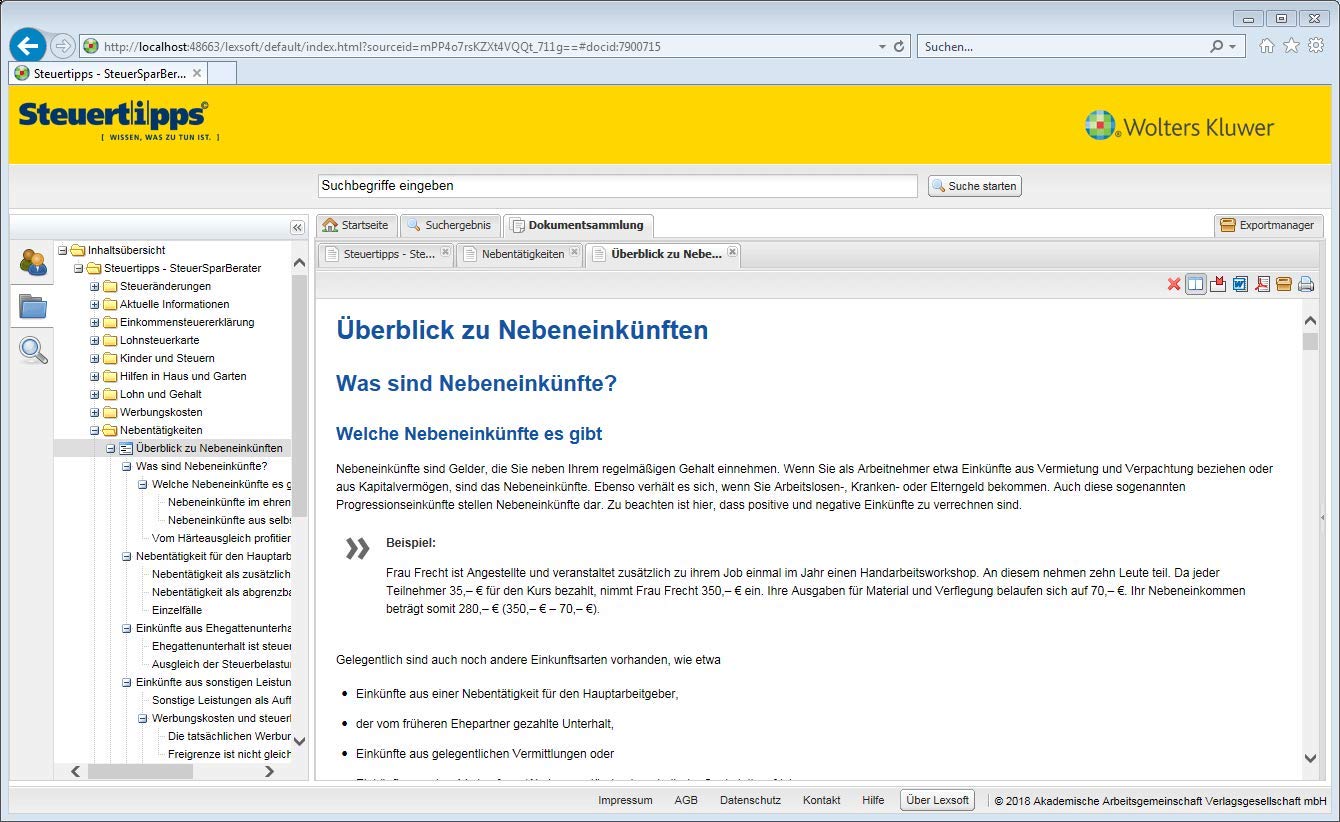Expand the Lohn und Gehalt folder
Viewport: 1340px width, 822px height.
pyautogui.click(x=95, y=394)
